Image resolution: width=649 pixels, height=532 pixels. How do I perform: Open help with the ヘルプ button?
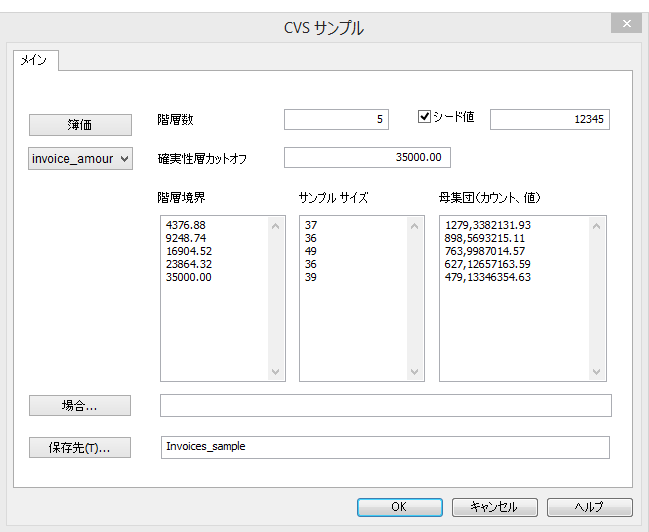point(589,507)
